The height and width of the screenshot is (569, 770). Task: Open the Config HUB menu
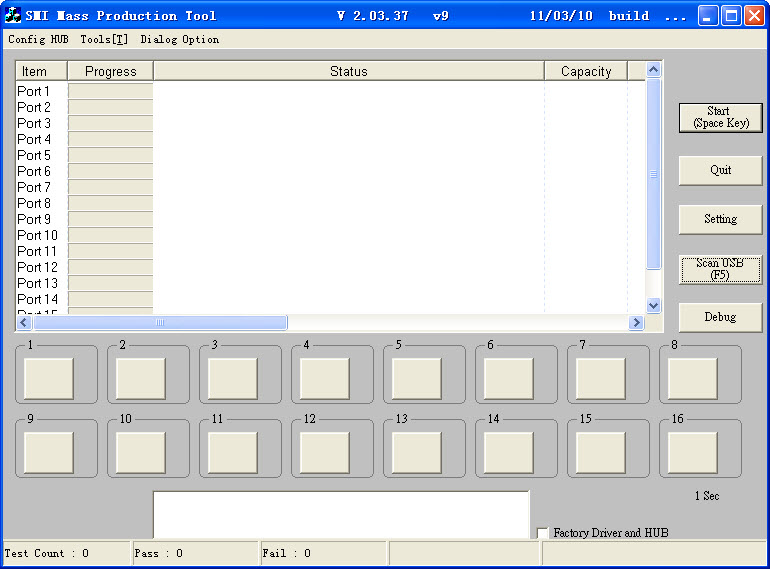38,40
